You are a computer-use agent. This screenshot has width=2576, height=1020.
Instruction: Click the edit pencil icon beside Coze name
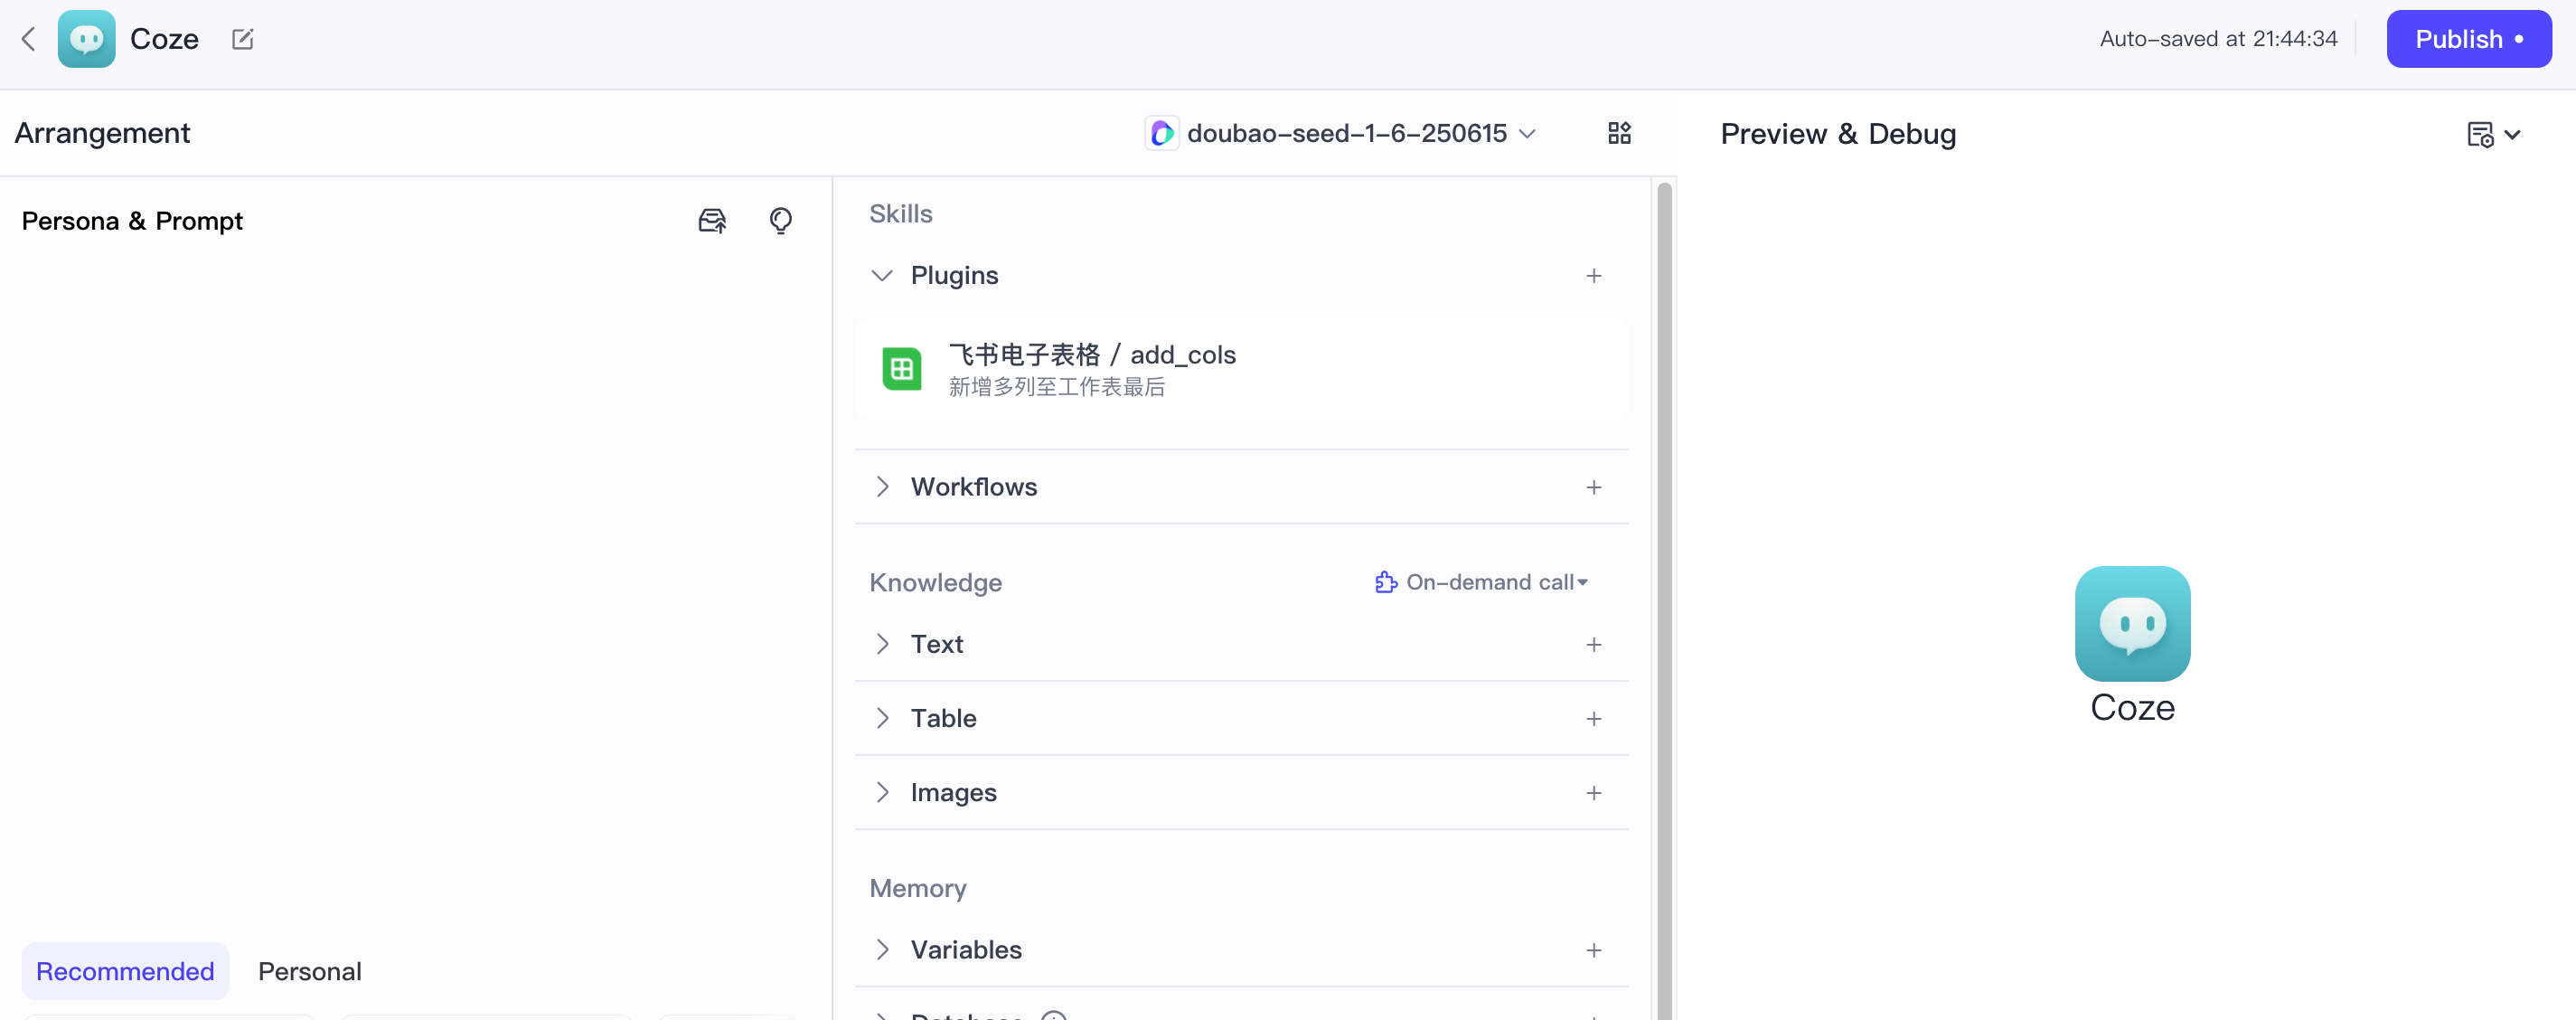[242, 39]
